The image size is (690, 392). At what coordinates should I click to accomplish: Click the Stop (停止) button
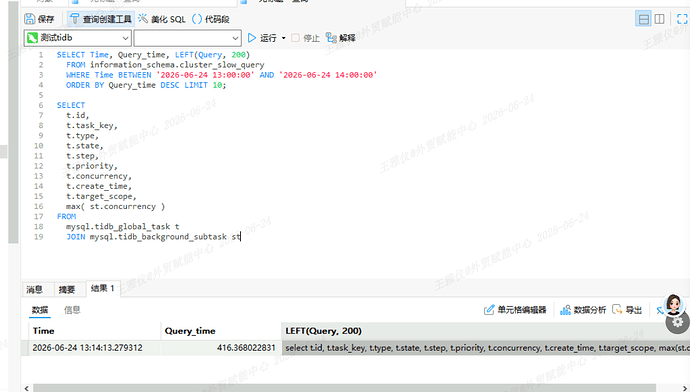[305, 38]
